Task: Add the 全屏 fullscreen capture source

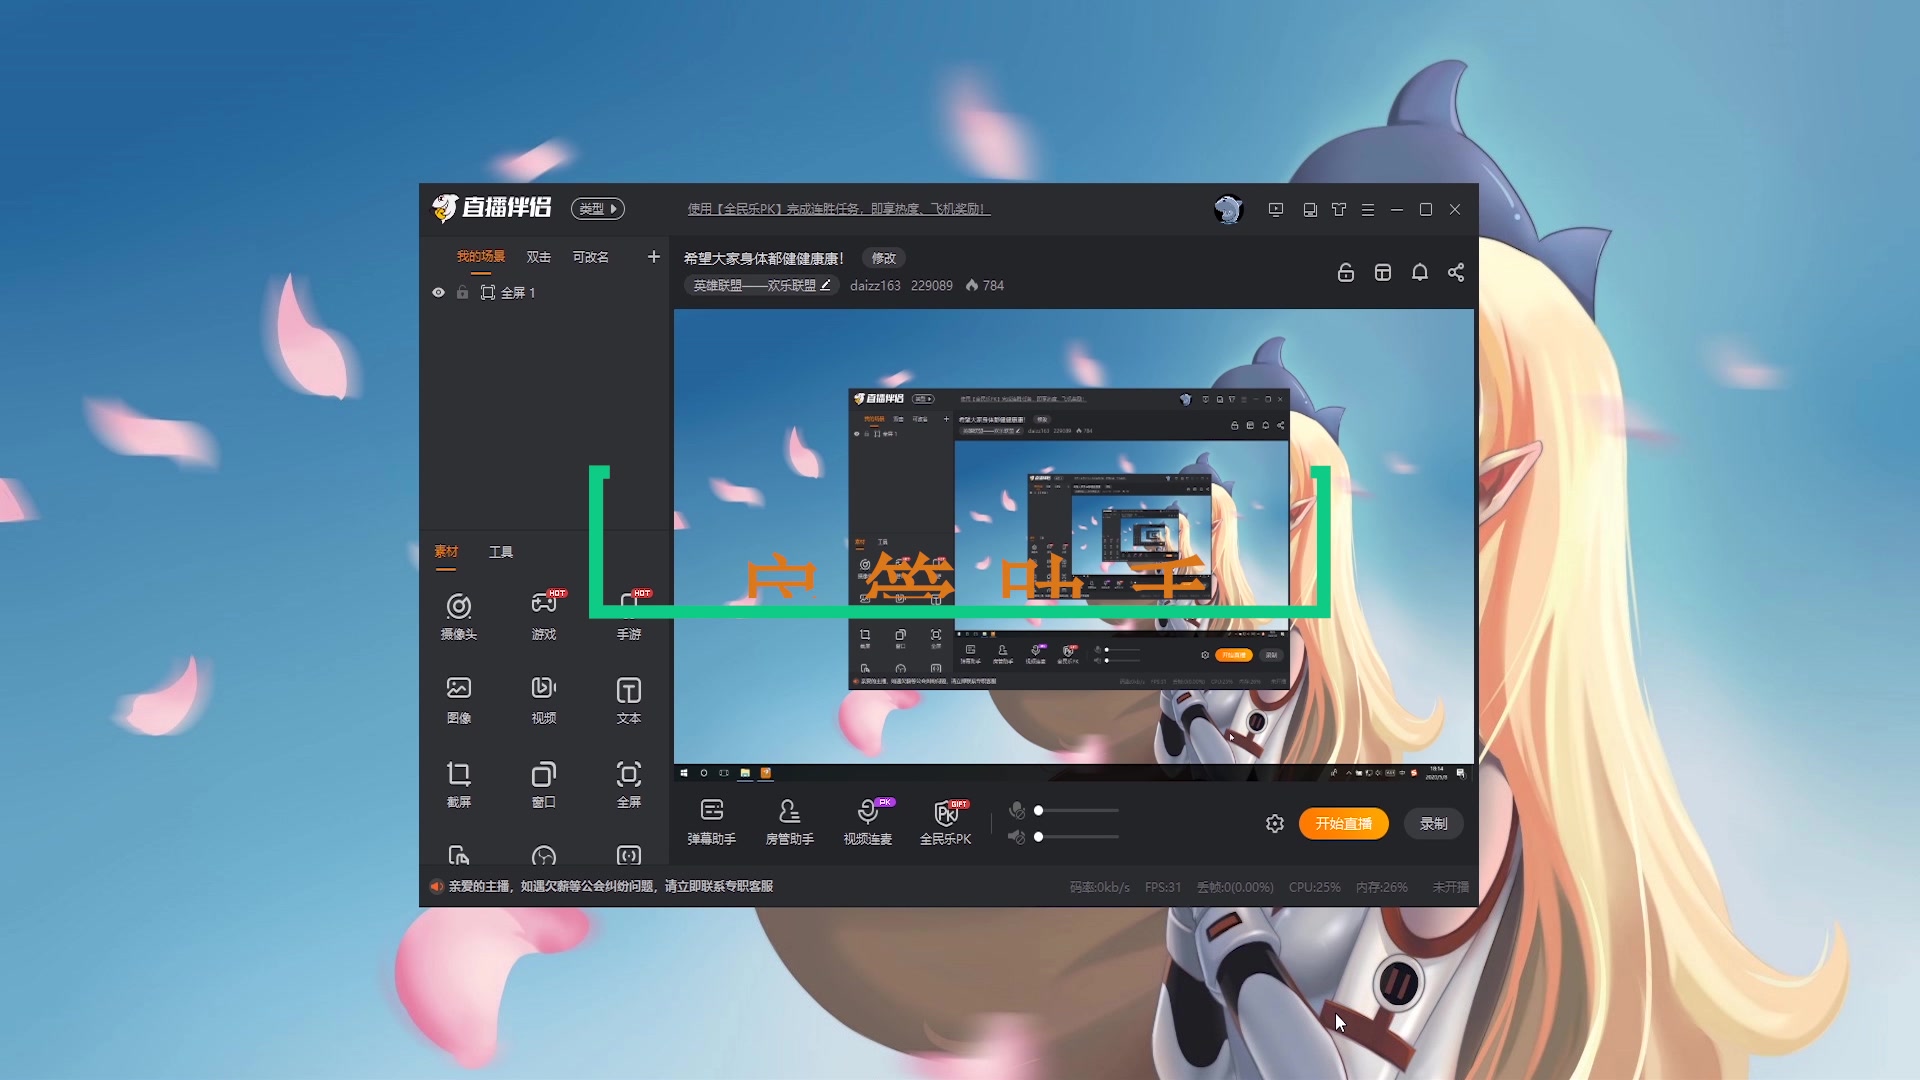Action: pos(629,784)
